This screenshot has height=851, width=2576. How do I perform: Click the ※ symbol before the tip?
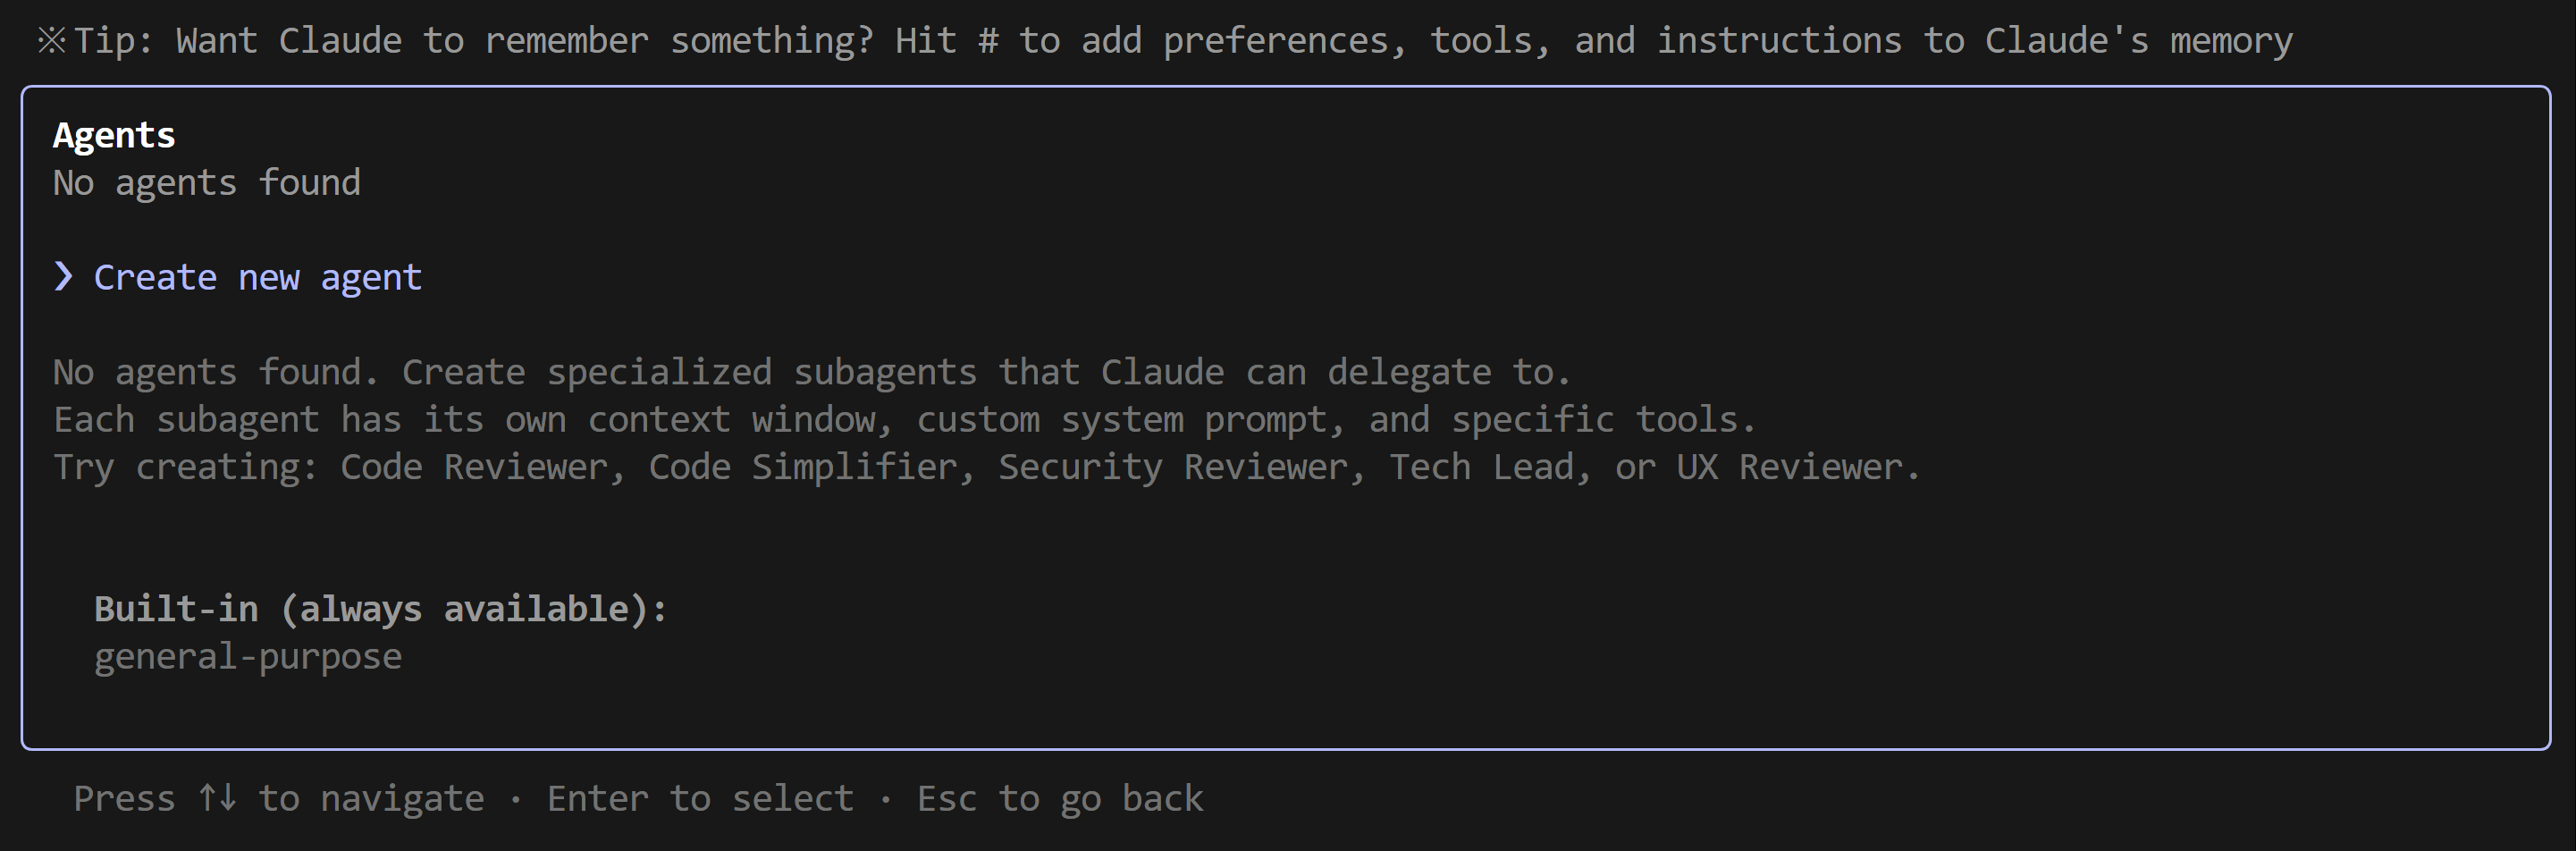click(51, 41)
